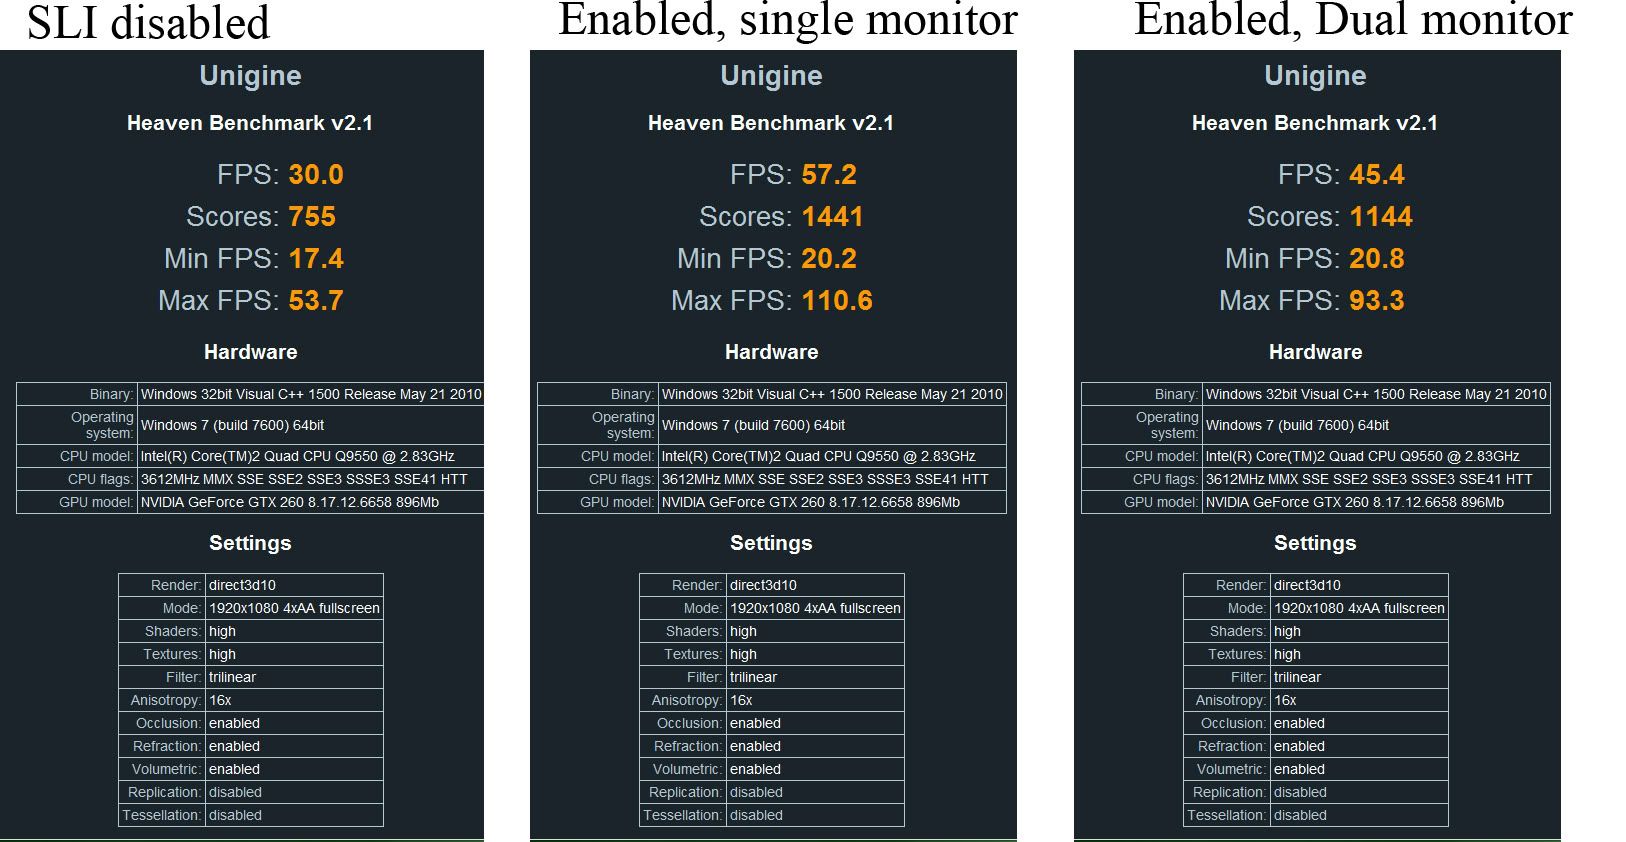Select Anisotropy '16x' in SLI disabled panel
Image resolution: width=1626 pixels, height=842 pixels.
pos(220,700)
